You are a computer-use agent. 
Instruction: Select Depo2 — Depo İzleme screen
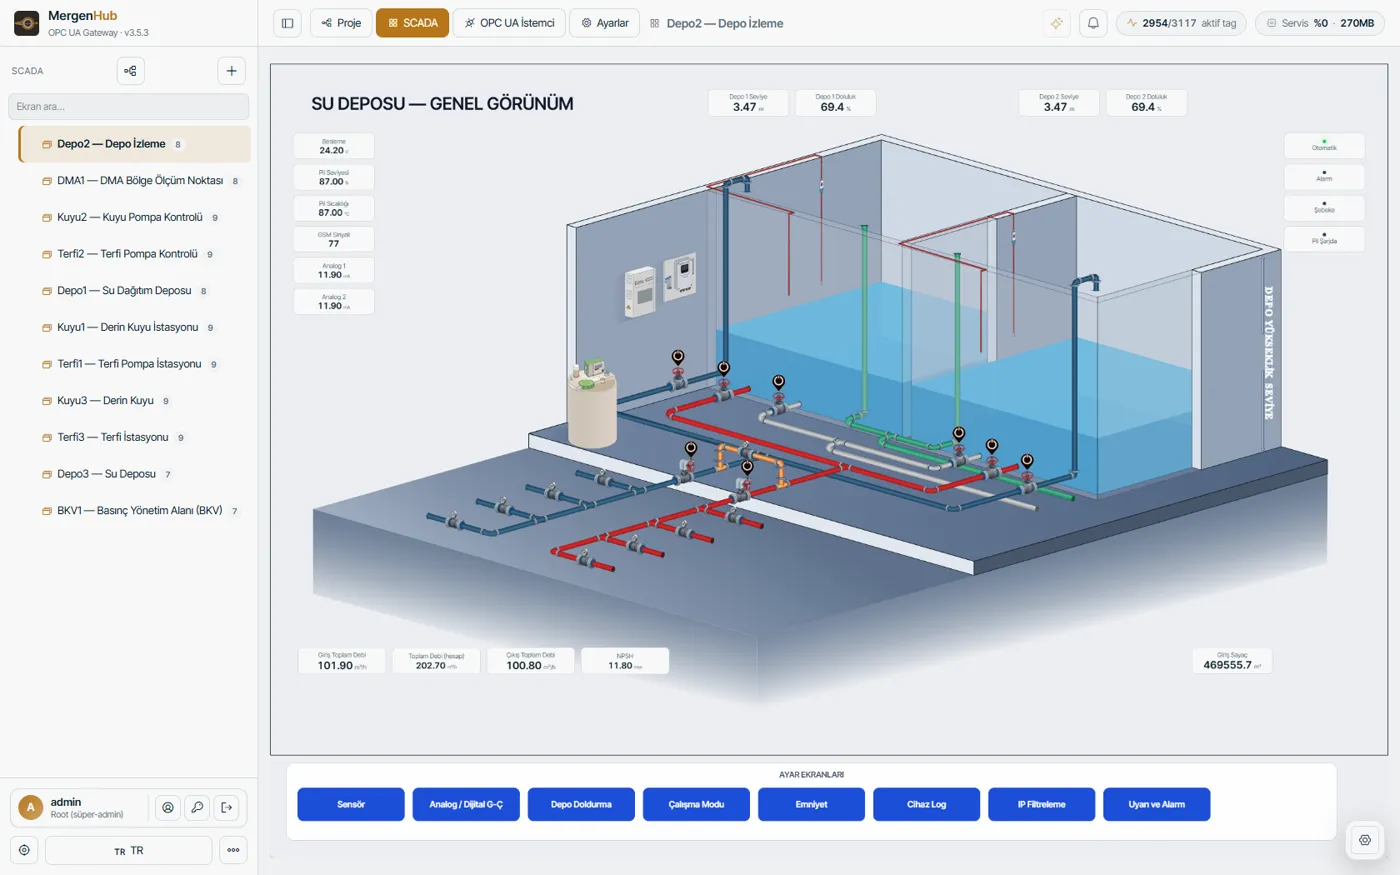pos(134,144)
